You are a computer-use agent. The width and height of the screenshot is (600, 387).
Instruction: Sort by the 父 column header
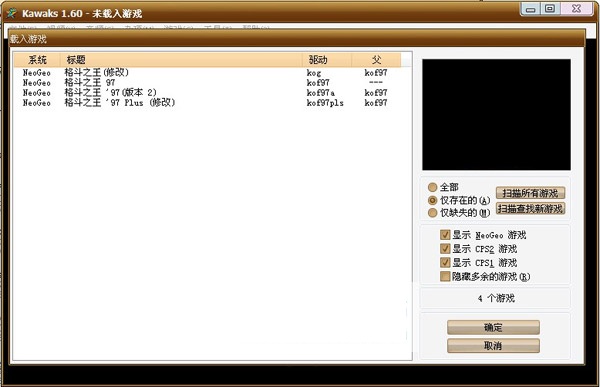(x=376, y=60)
